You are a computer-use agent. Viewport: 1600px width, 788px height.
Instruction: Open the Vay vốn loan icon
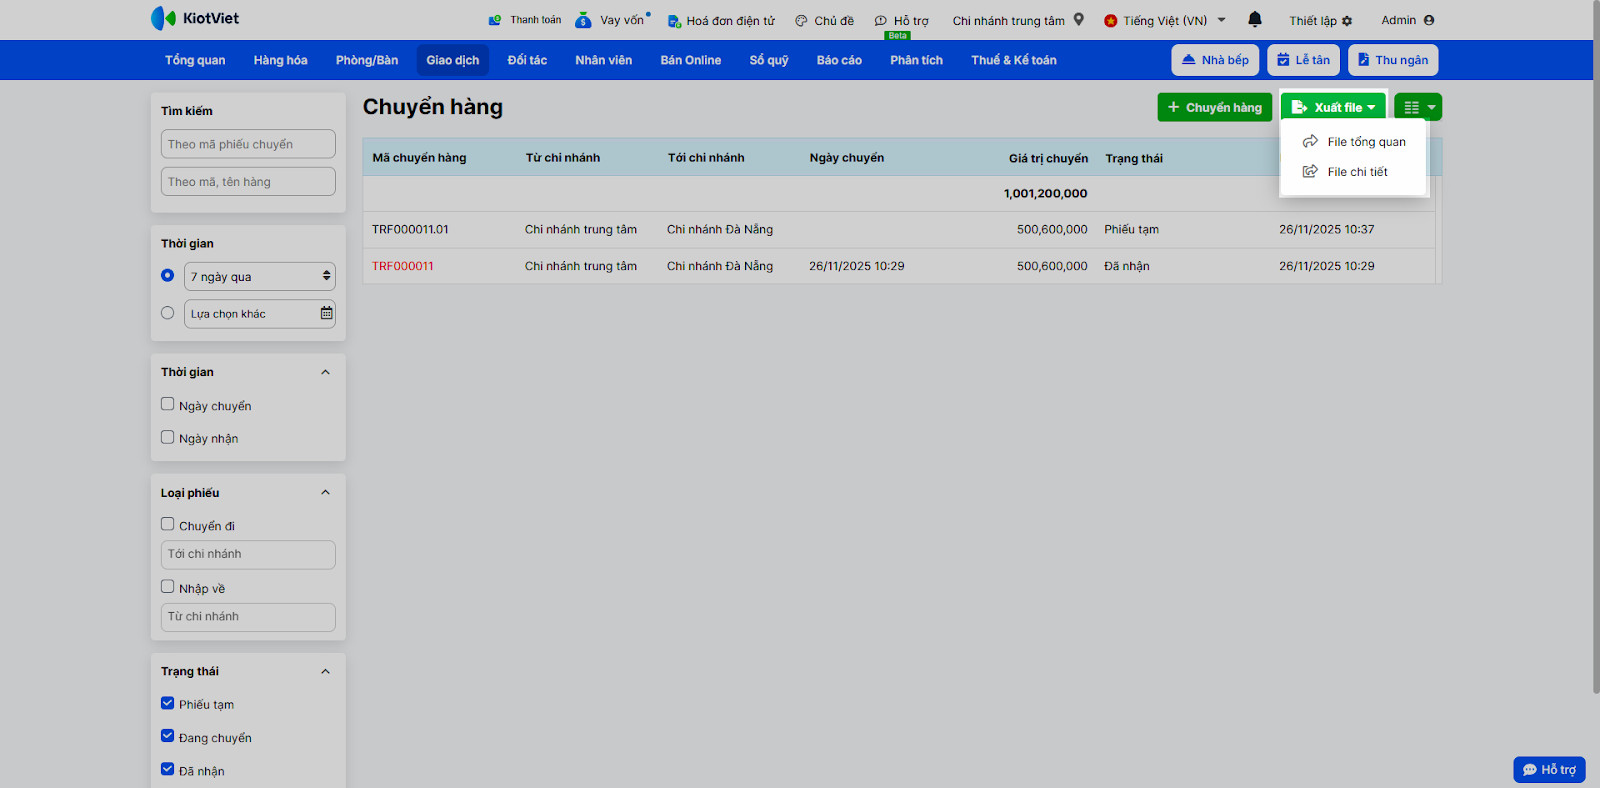(x=583, y=20)
